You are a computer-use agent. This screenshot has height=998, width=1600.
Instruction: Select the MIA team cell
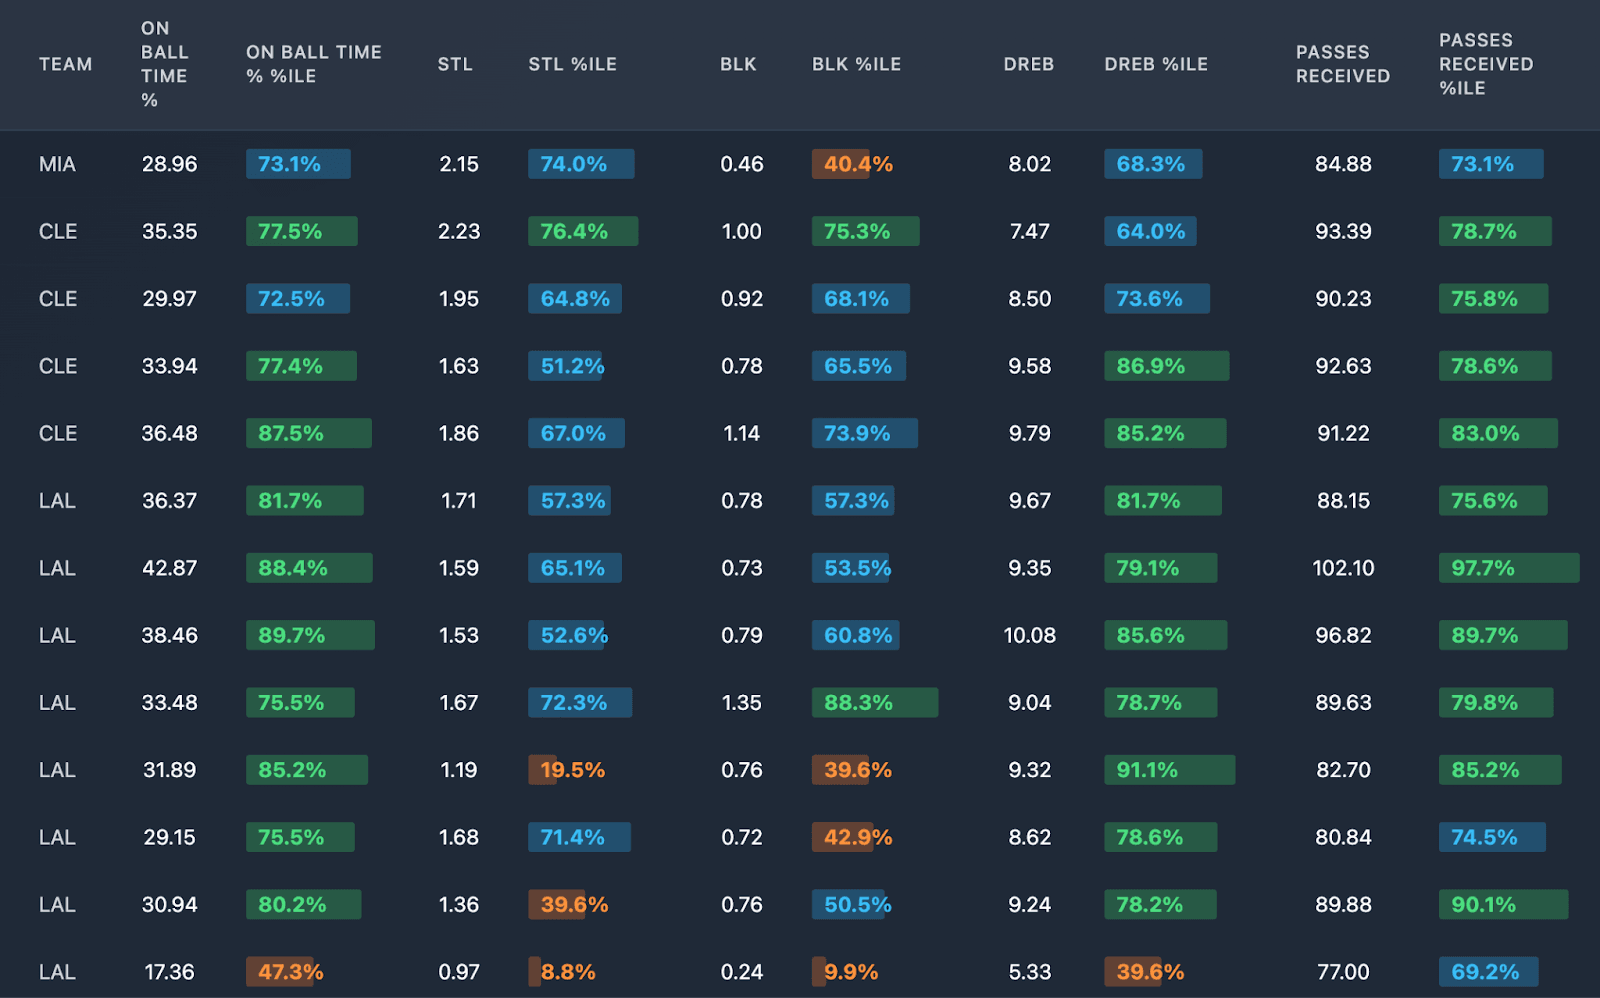point(57,164)
